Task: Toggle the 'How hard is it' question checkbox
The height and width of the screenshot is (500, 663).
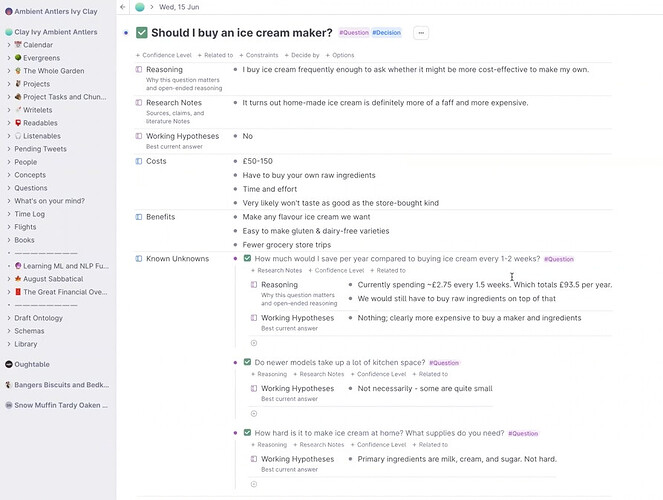Action: pyautogui.click(x=247, y=433)
